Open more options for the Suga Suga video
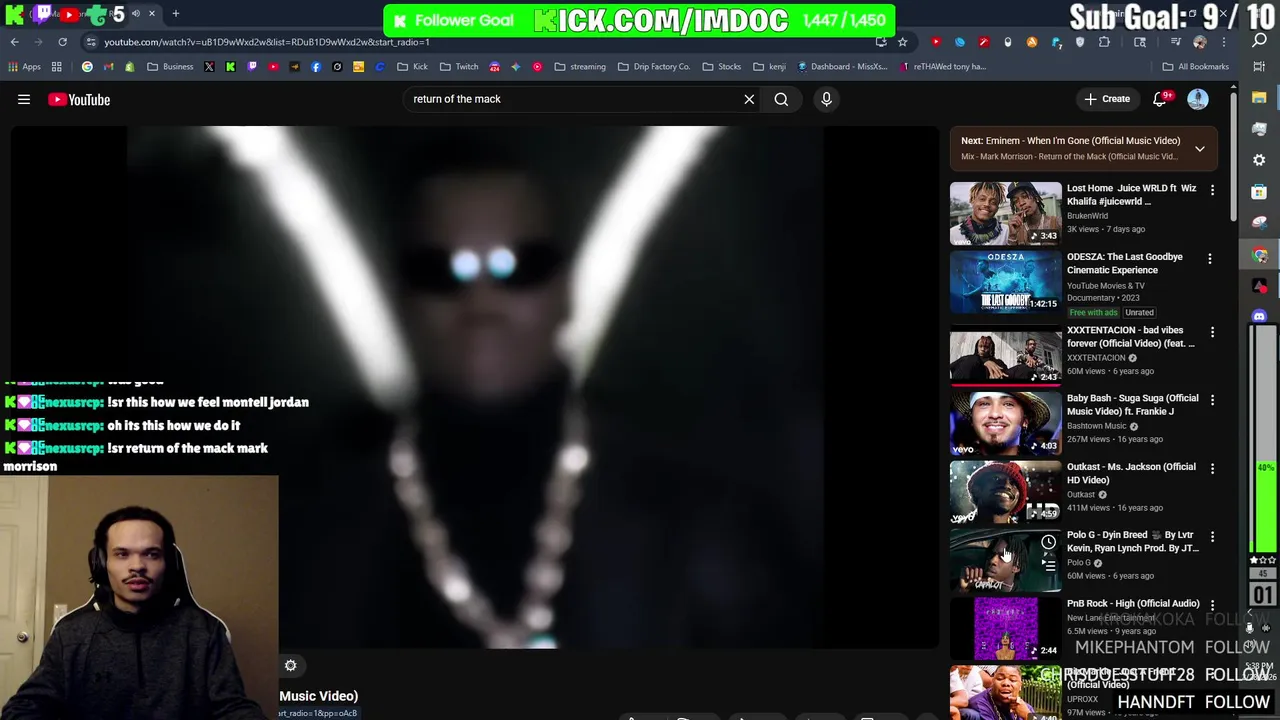Screen dimensions: 1280x720 (x=1212, y=400)
